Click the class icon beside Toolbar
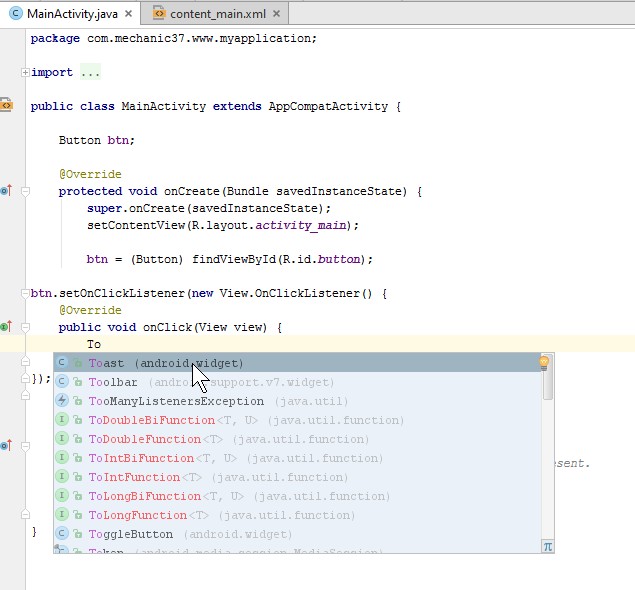This screenshot has height=590, width=635. 62,381
